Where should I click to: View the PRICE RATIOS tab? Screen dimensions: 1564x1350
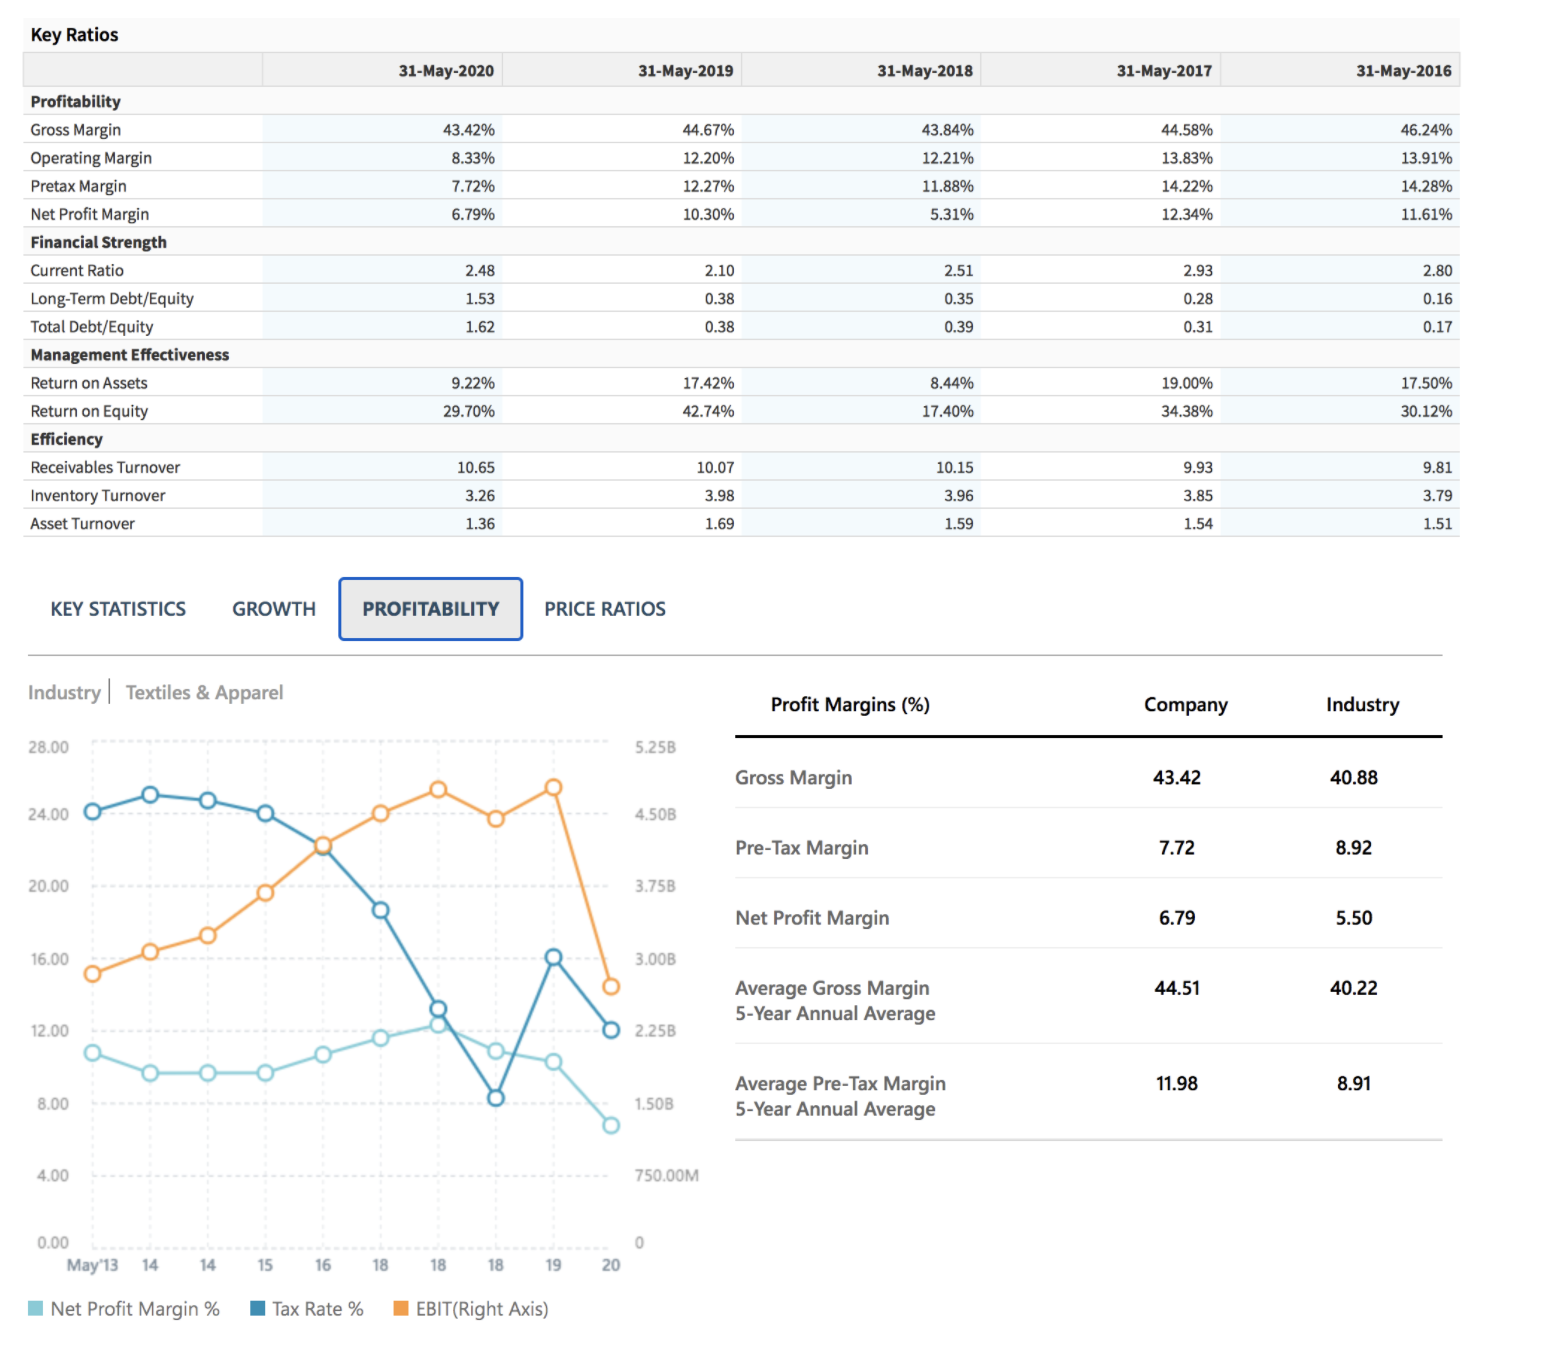(x=604, y=609)
